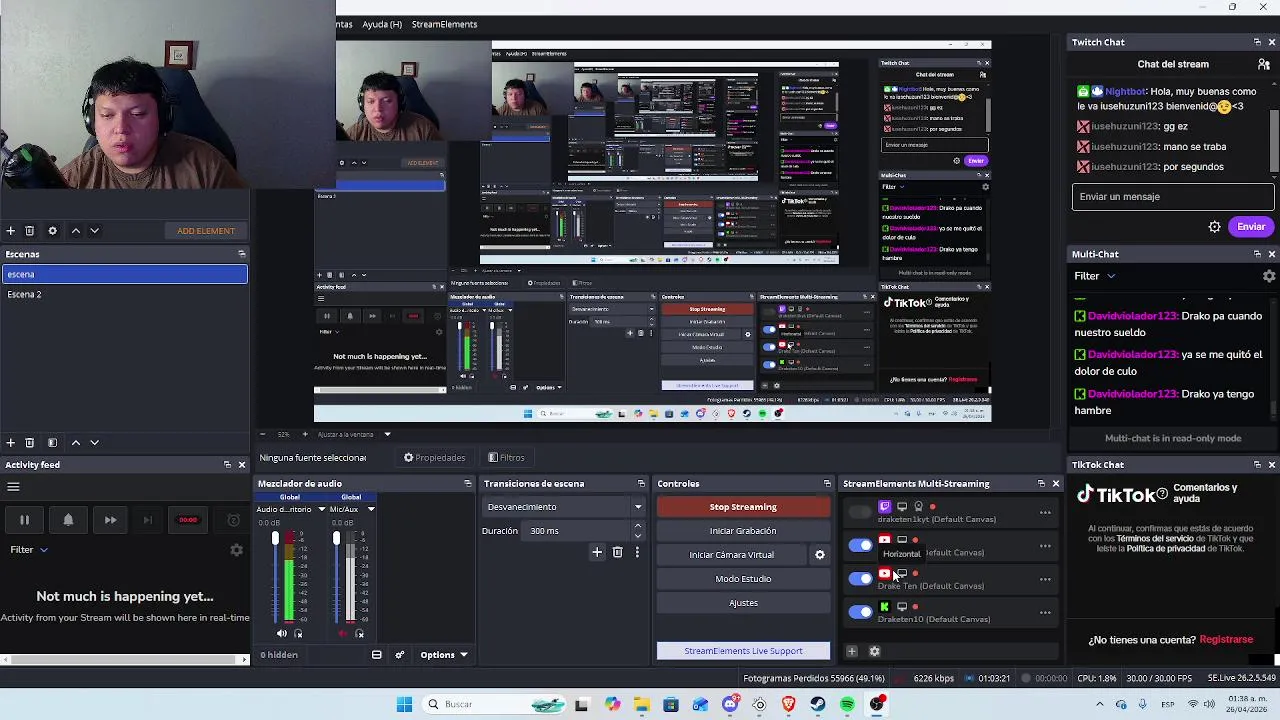
Task: Open the Desvanecimiento transition dropdown
Action: pos(565,507)
